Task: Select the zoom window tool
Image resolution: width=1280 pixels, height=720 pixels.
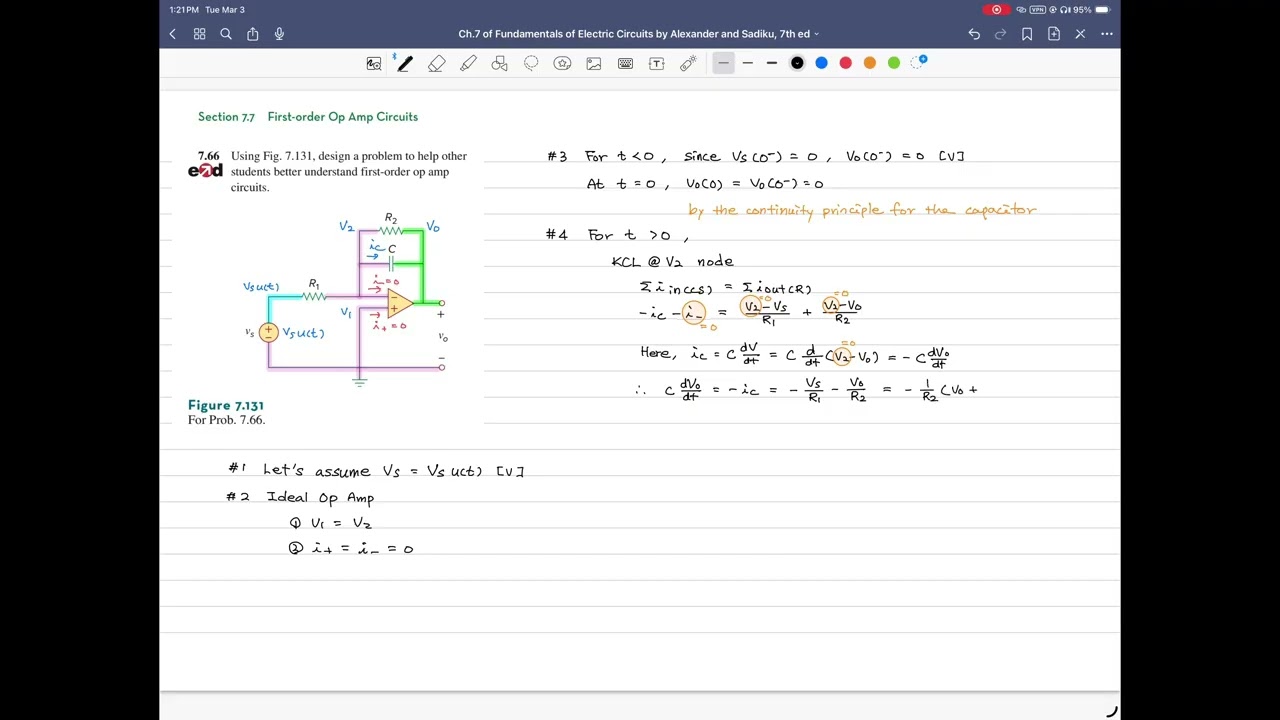Action: click(374, 63)
